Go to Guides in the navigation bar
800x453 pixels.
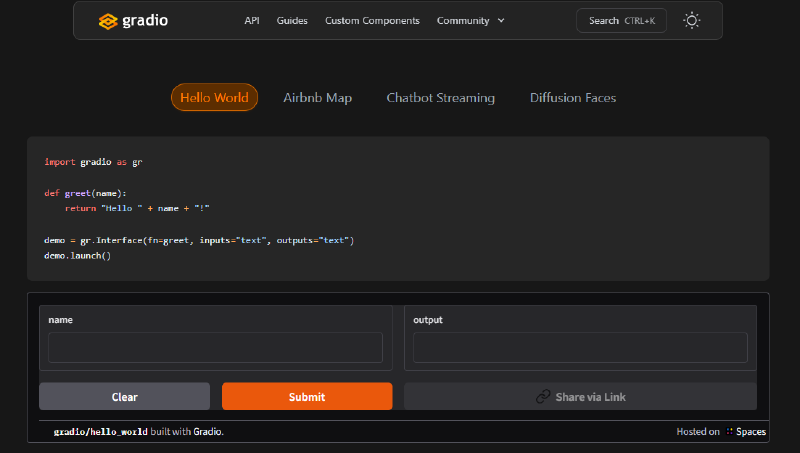point(292,21)
